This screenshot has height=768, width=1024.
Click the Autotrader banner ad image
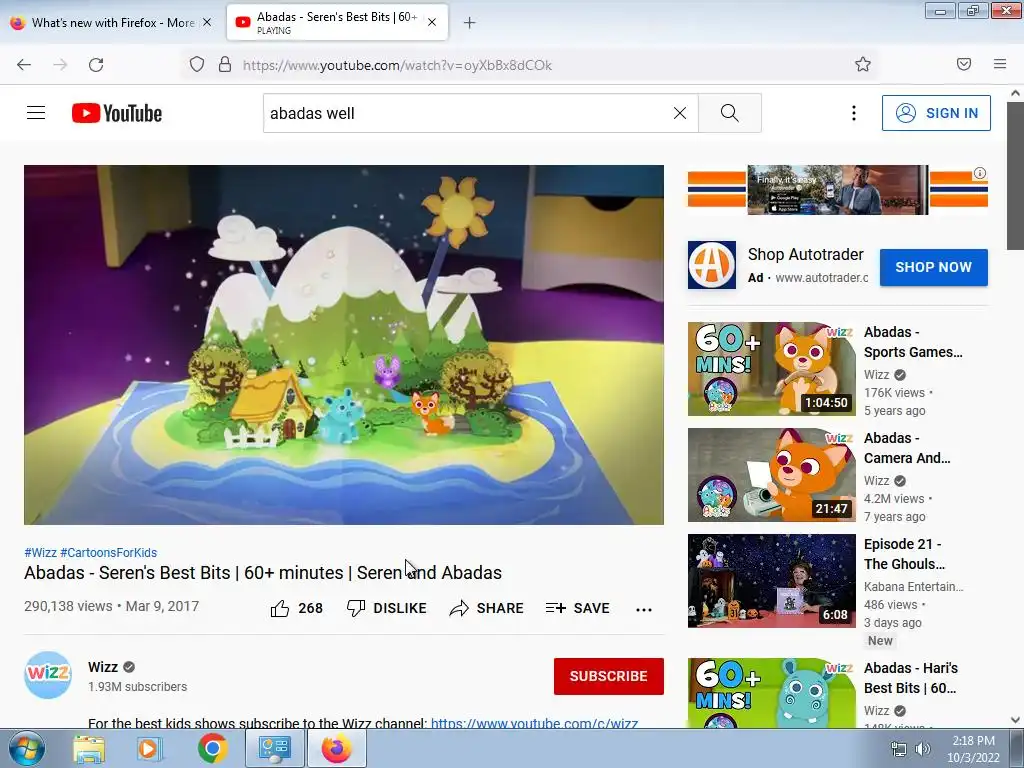[837, 189]
